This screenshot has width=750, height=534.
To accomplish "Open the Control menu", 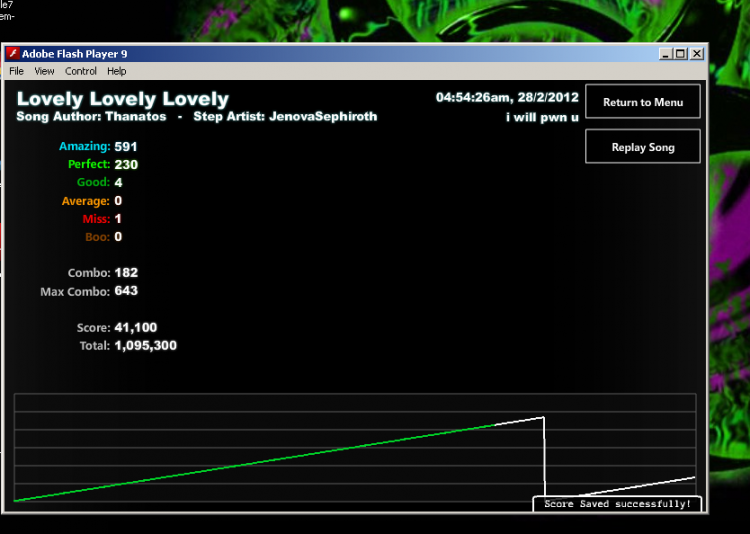I will [x=81, y=71].
